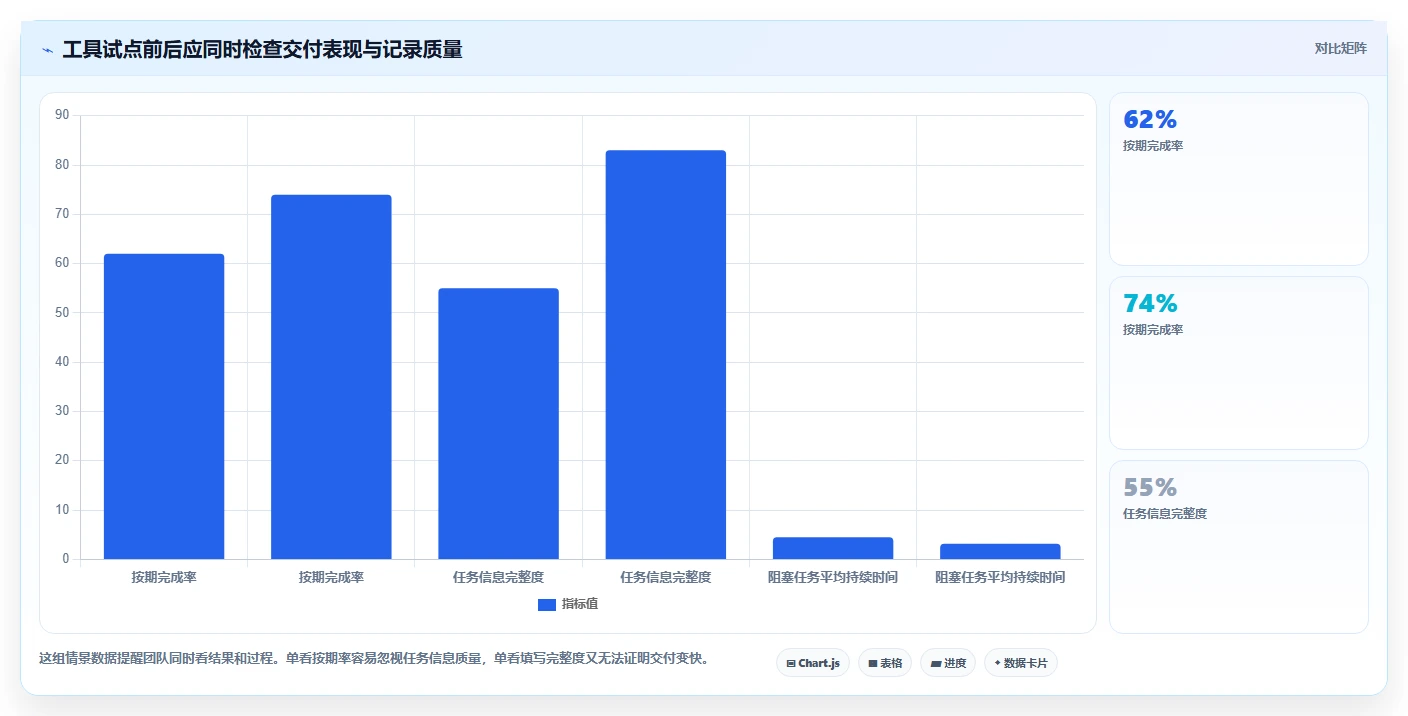Open the 74% 按期完成率 card

tap(1239, 363)
